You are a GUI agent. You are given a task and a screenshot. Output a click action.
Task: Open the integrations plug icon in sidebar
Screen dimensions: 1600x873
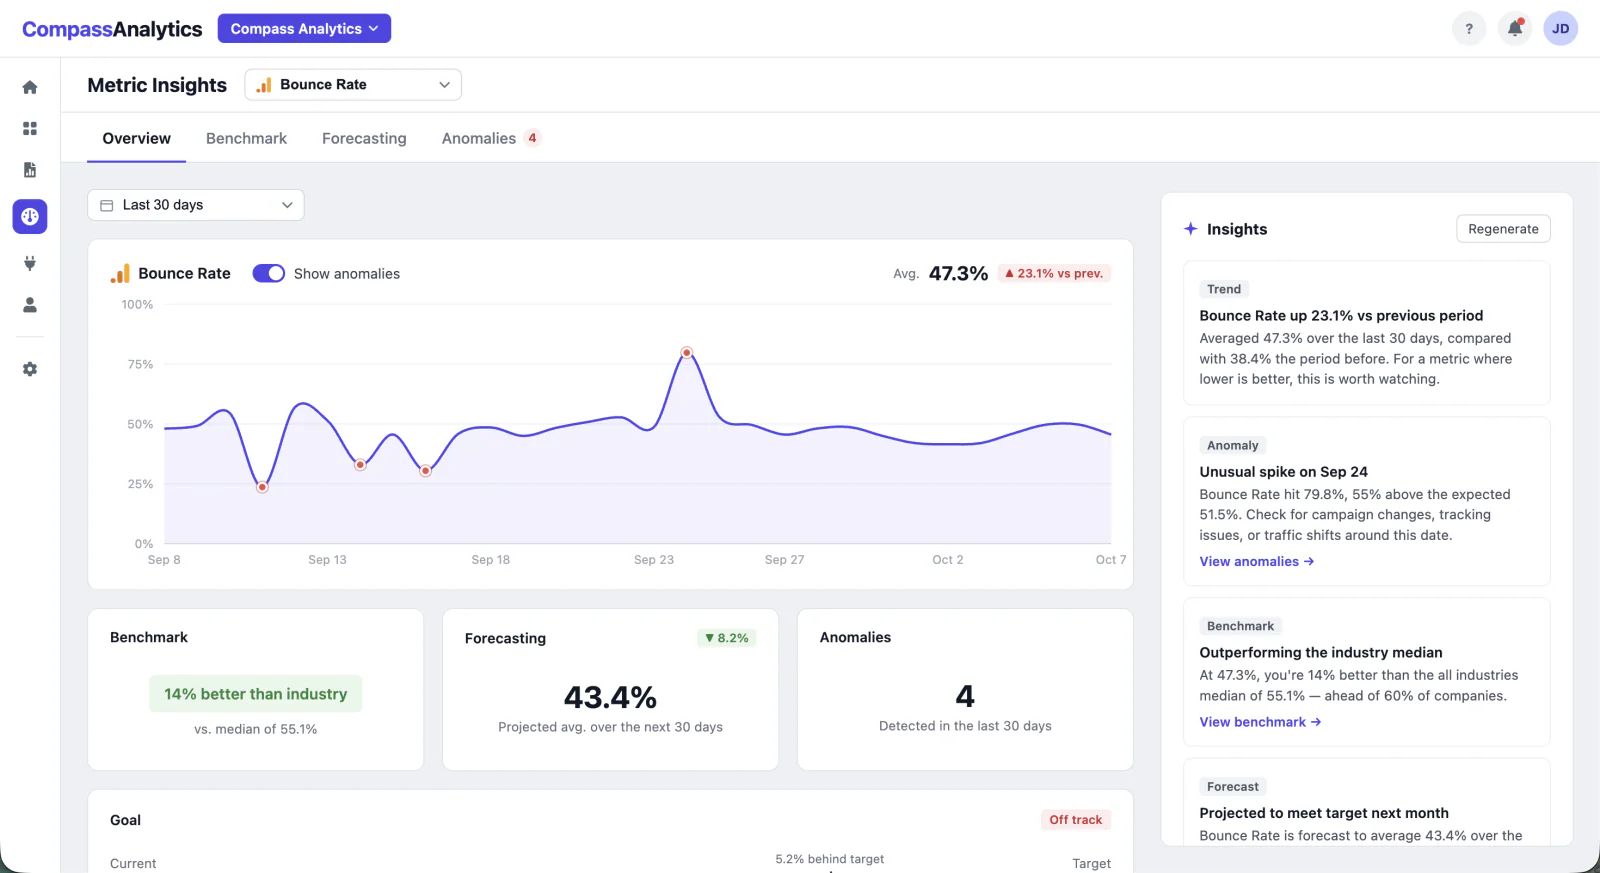click(30, 263)
